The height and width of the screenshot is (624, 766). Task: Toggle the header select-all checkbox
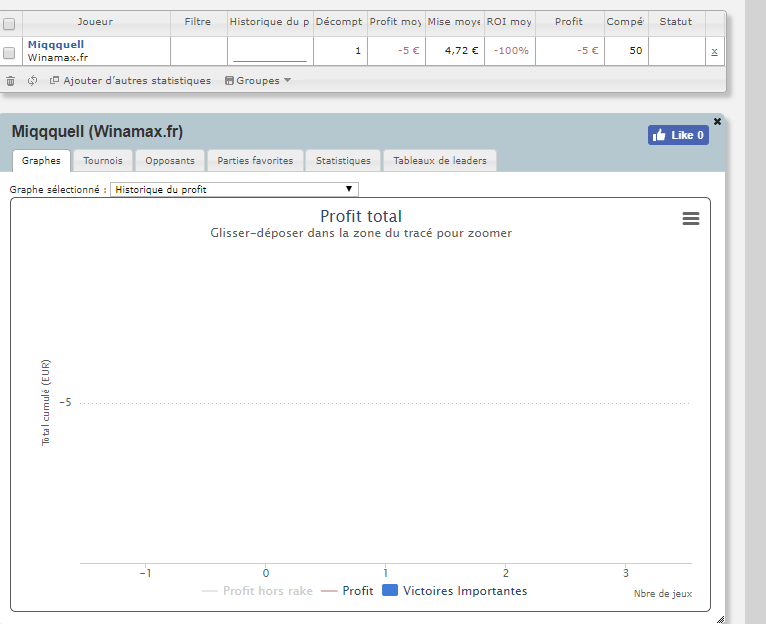click(x=9, y=23)
